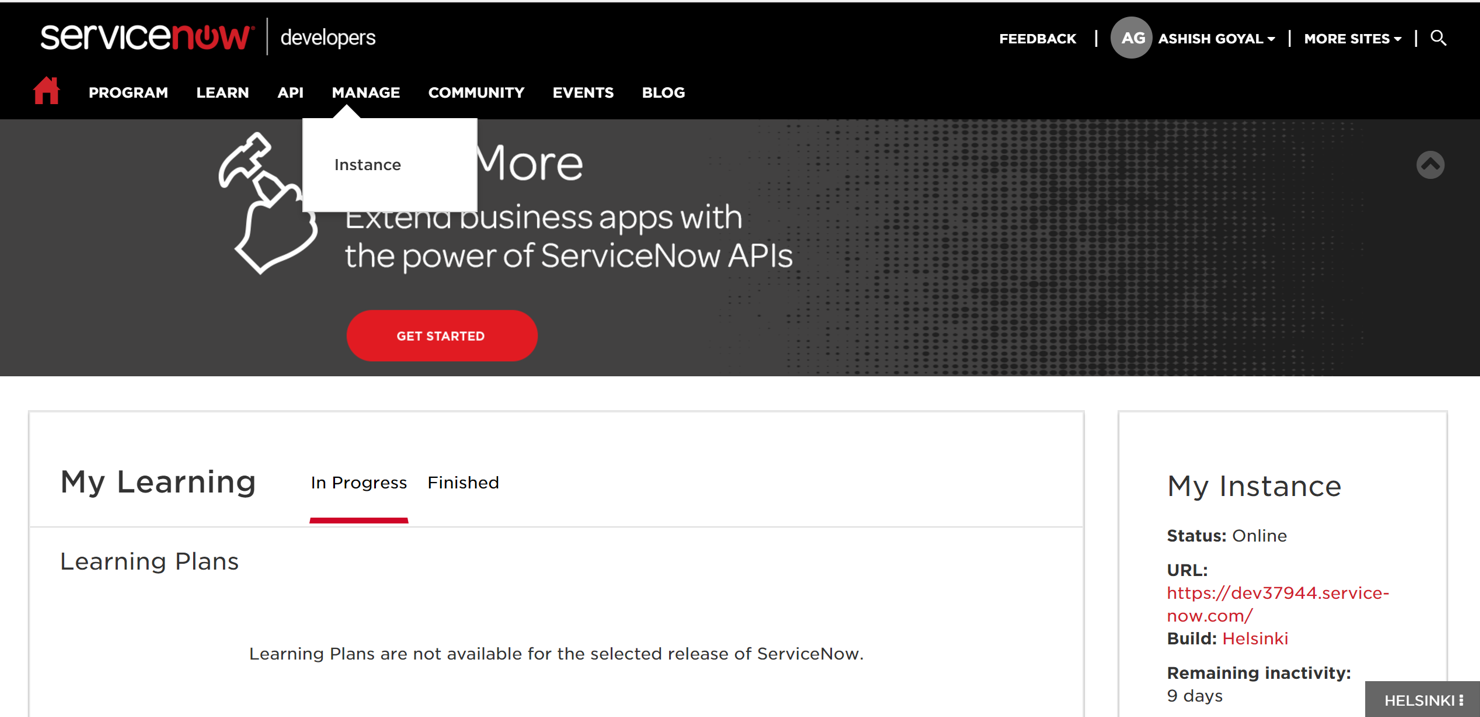Open the Learn menu
1480x717 pixels.
(x=222, y=92)
